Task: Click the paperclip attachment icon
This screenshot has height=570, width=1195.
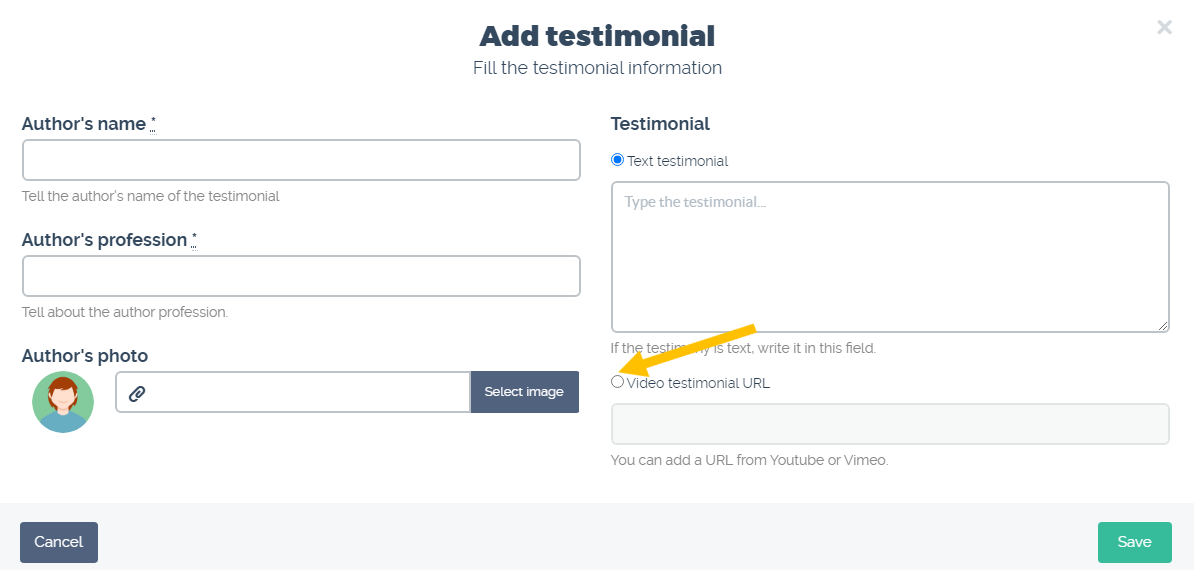Action: coord(136,393)
